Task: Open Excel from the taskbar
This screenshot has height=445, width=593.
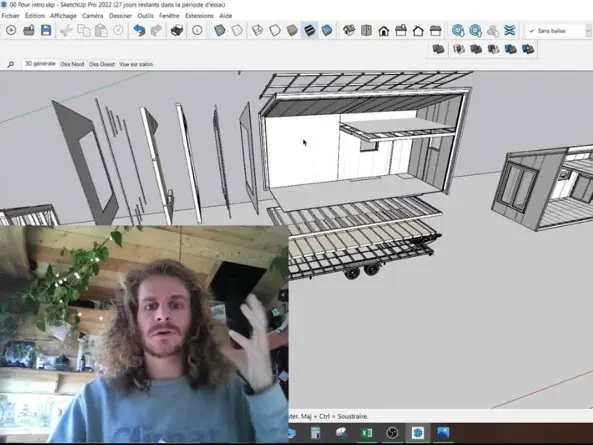Action: tap(366, 433)
